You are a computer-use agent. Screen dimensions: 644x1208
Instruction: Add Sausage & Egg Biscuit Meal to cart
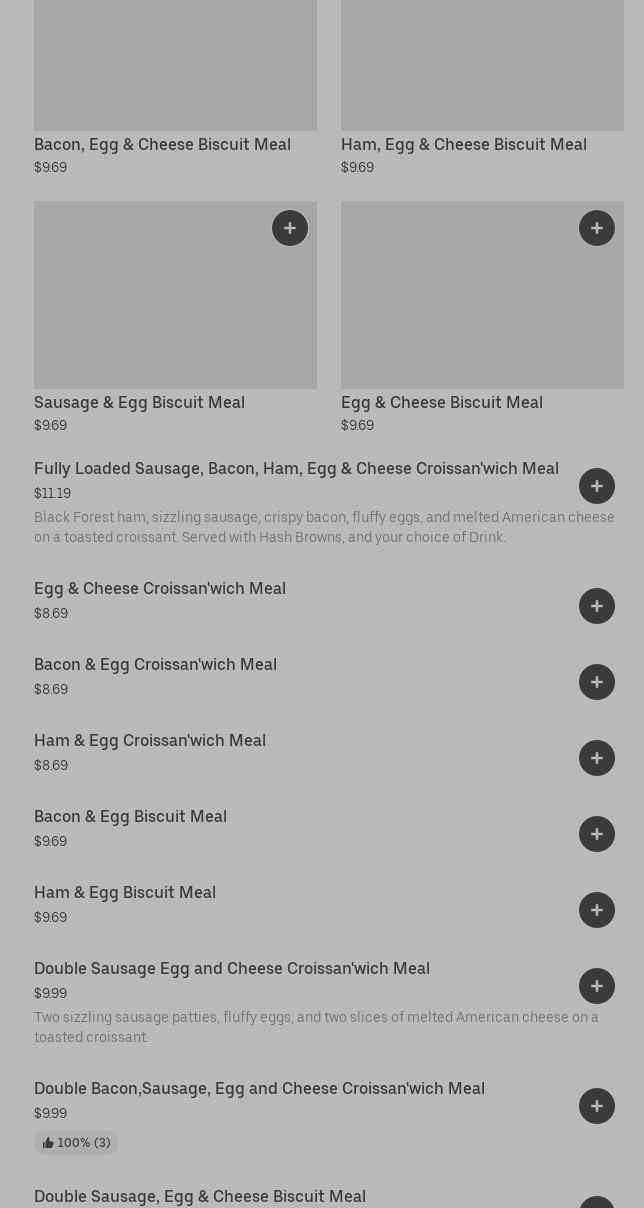click(x=290, y=228)
